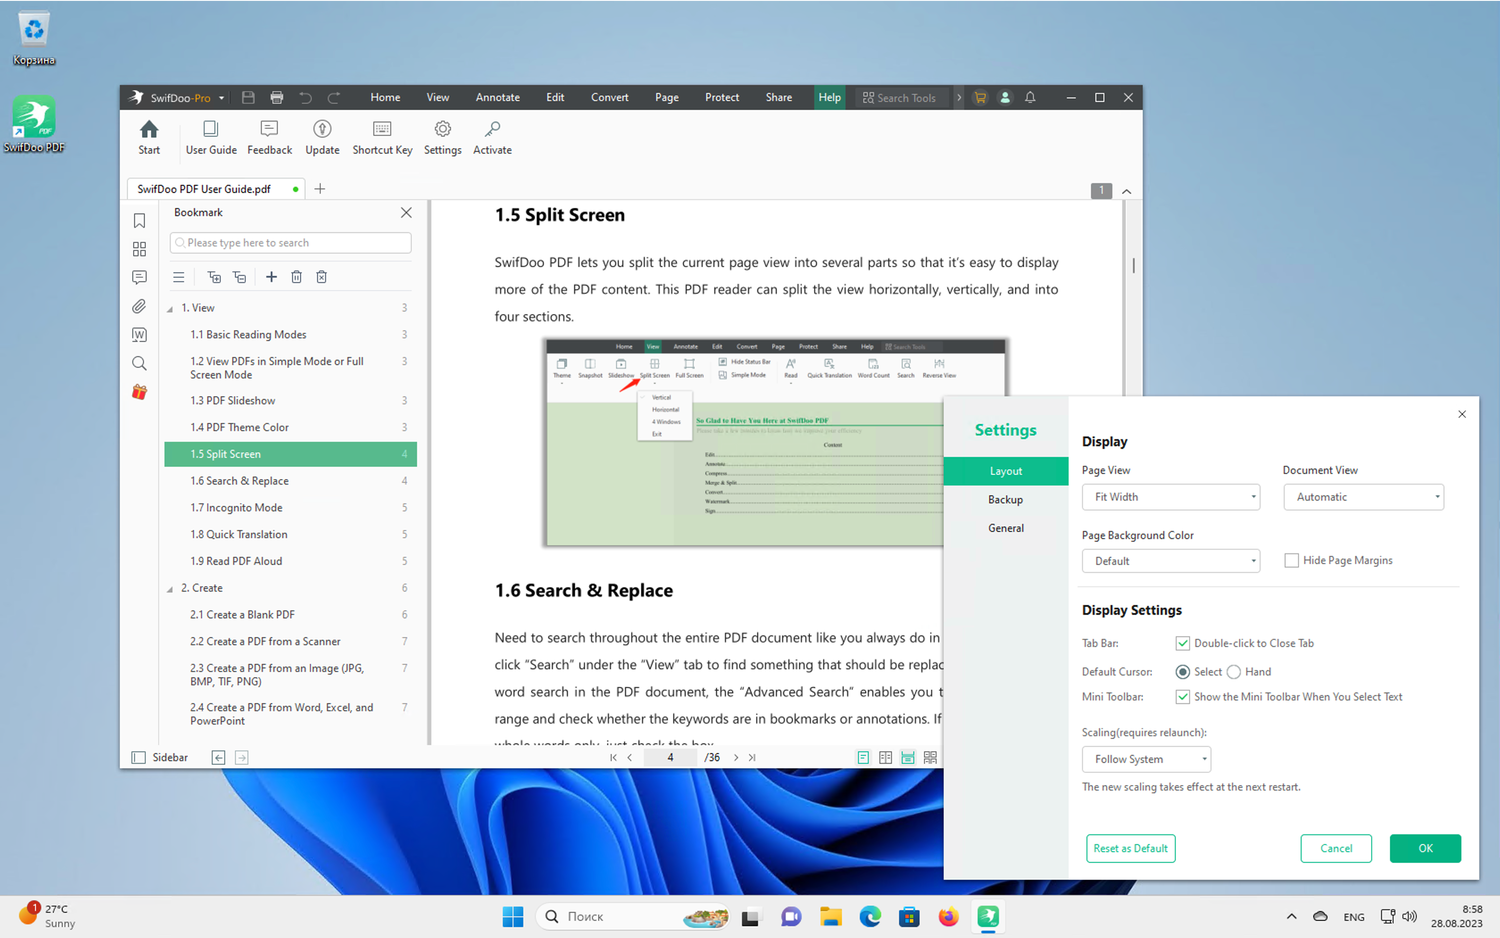This screenshot has height=938, width=1500.
Task: Open the Scaling dropdown showing Follow System
Action: (x=1146, y=759)
